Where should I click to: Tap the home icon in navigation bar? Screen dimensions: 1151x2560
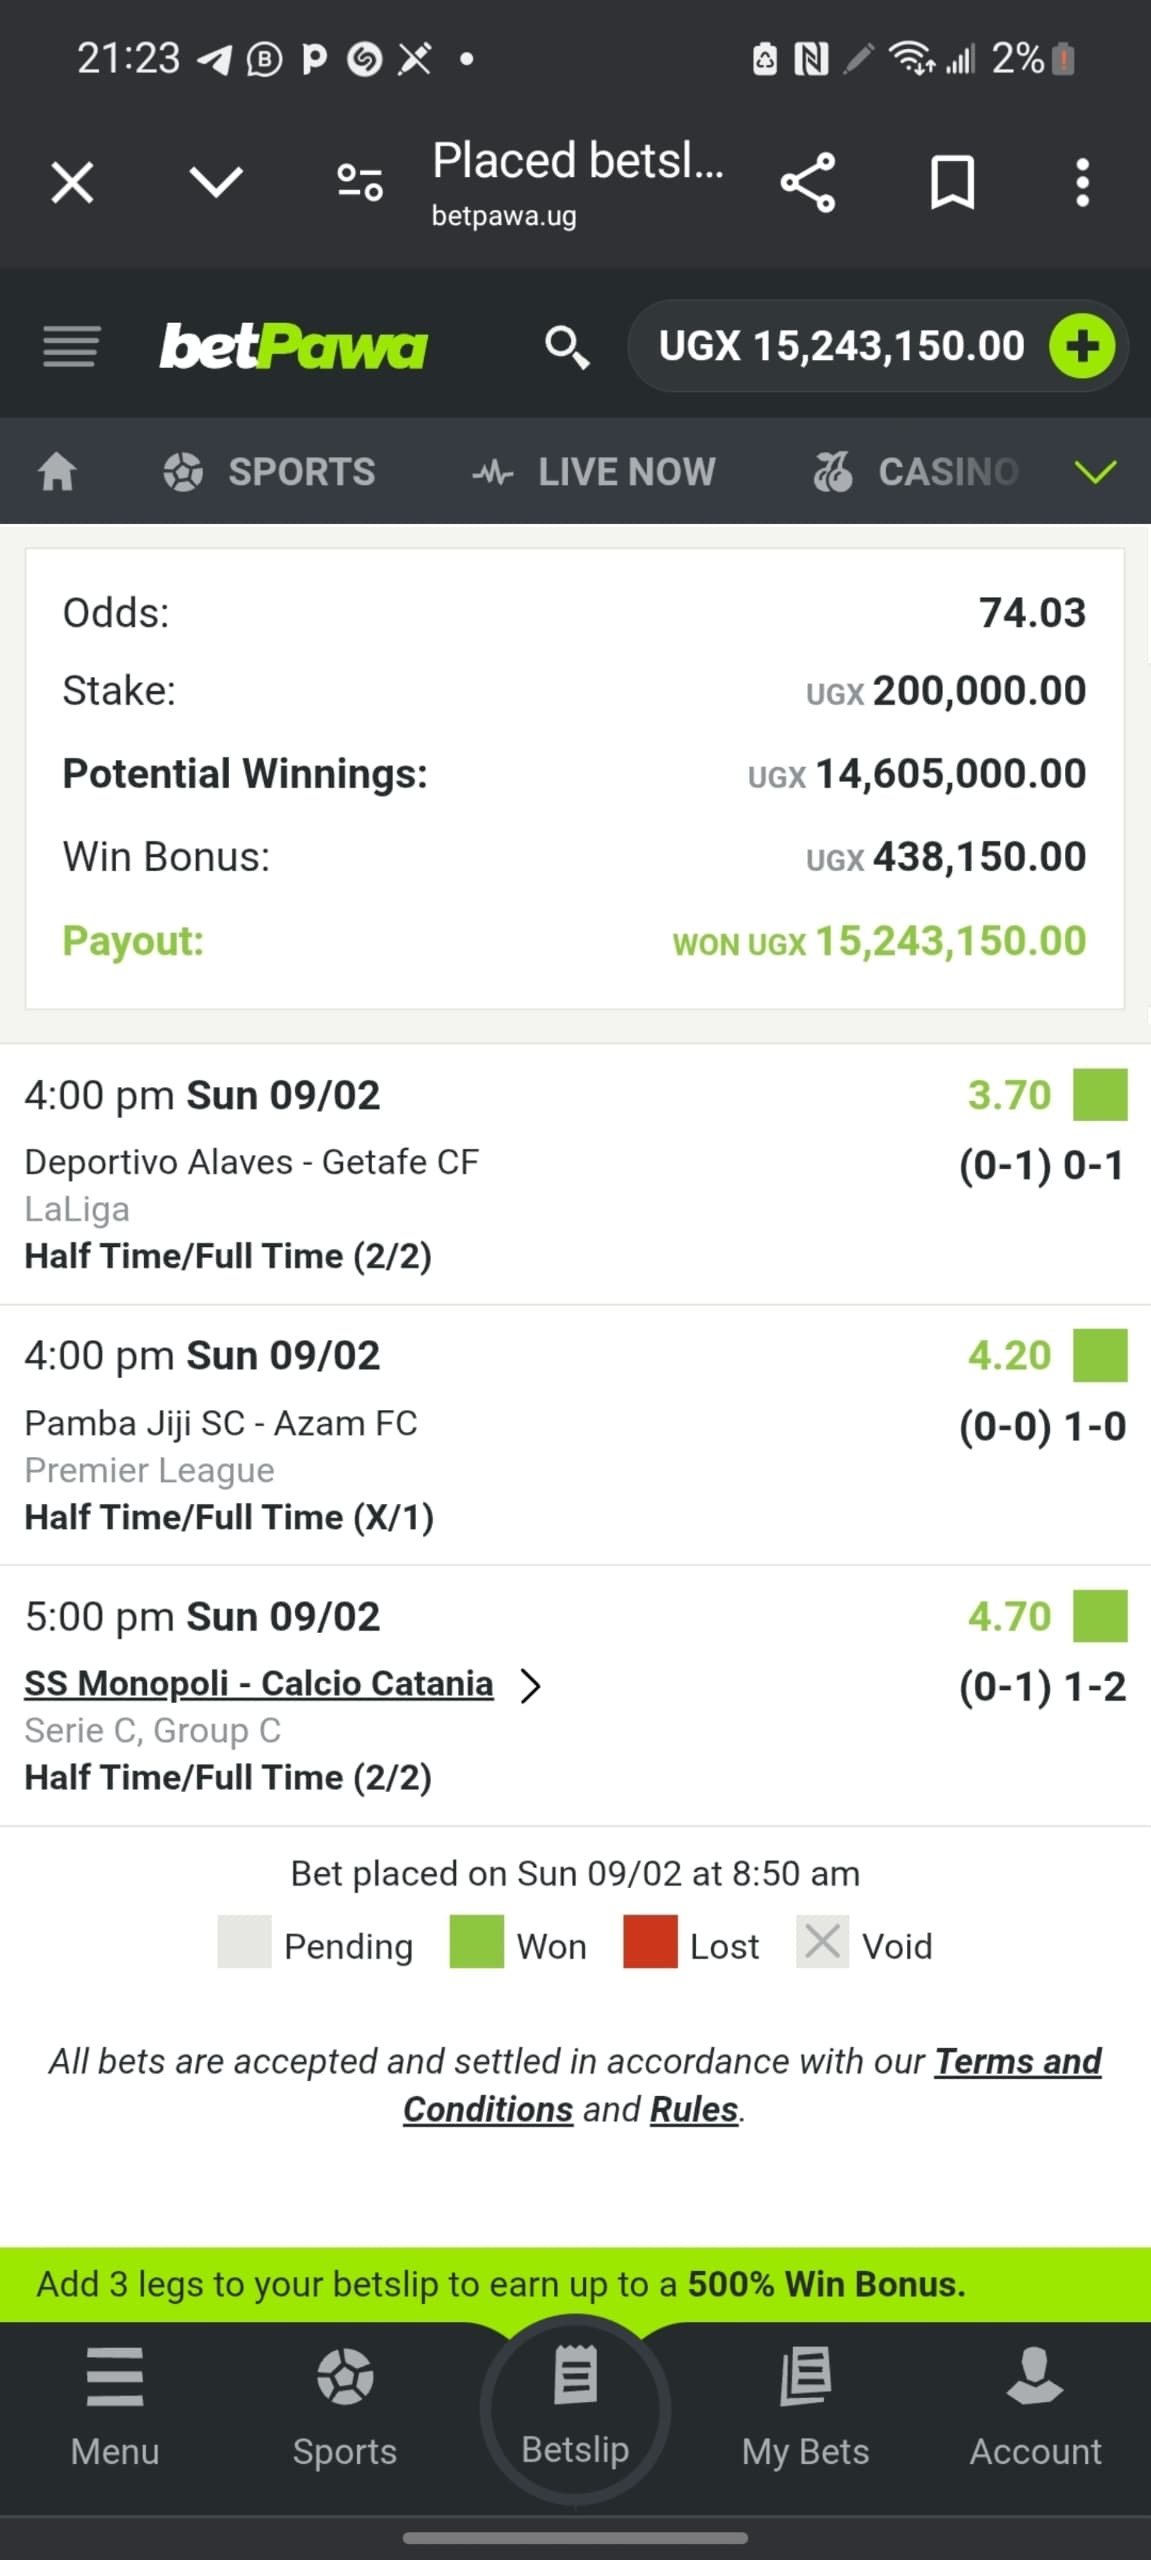[57, 471]
